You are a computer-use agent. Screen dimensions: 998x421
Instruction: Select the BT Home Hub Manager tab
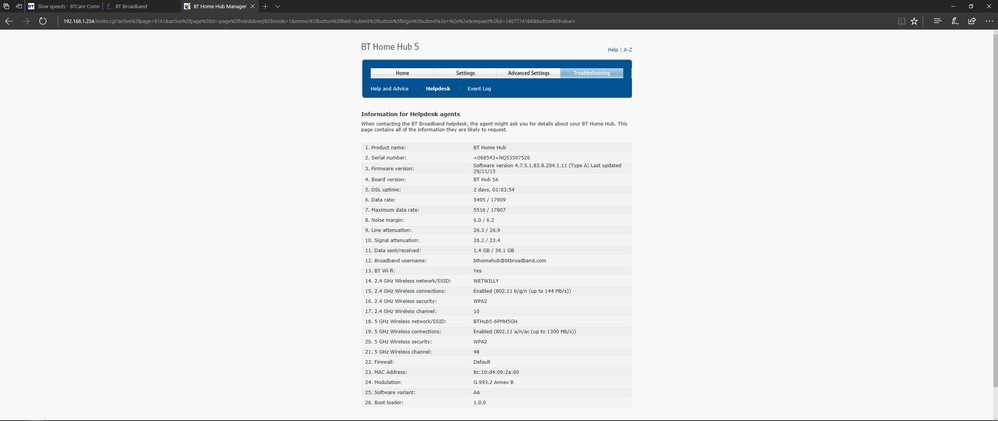(220, 6)
